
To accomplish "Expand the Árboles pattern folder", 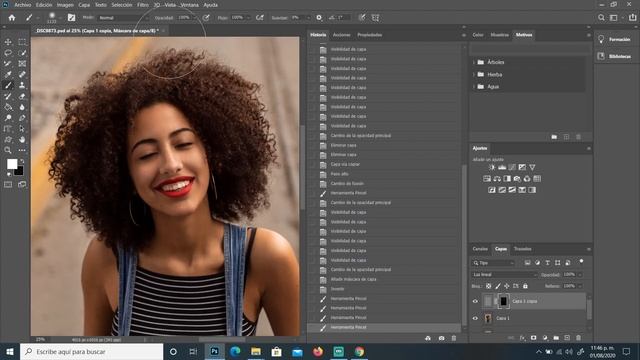I will click(474, 62).
